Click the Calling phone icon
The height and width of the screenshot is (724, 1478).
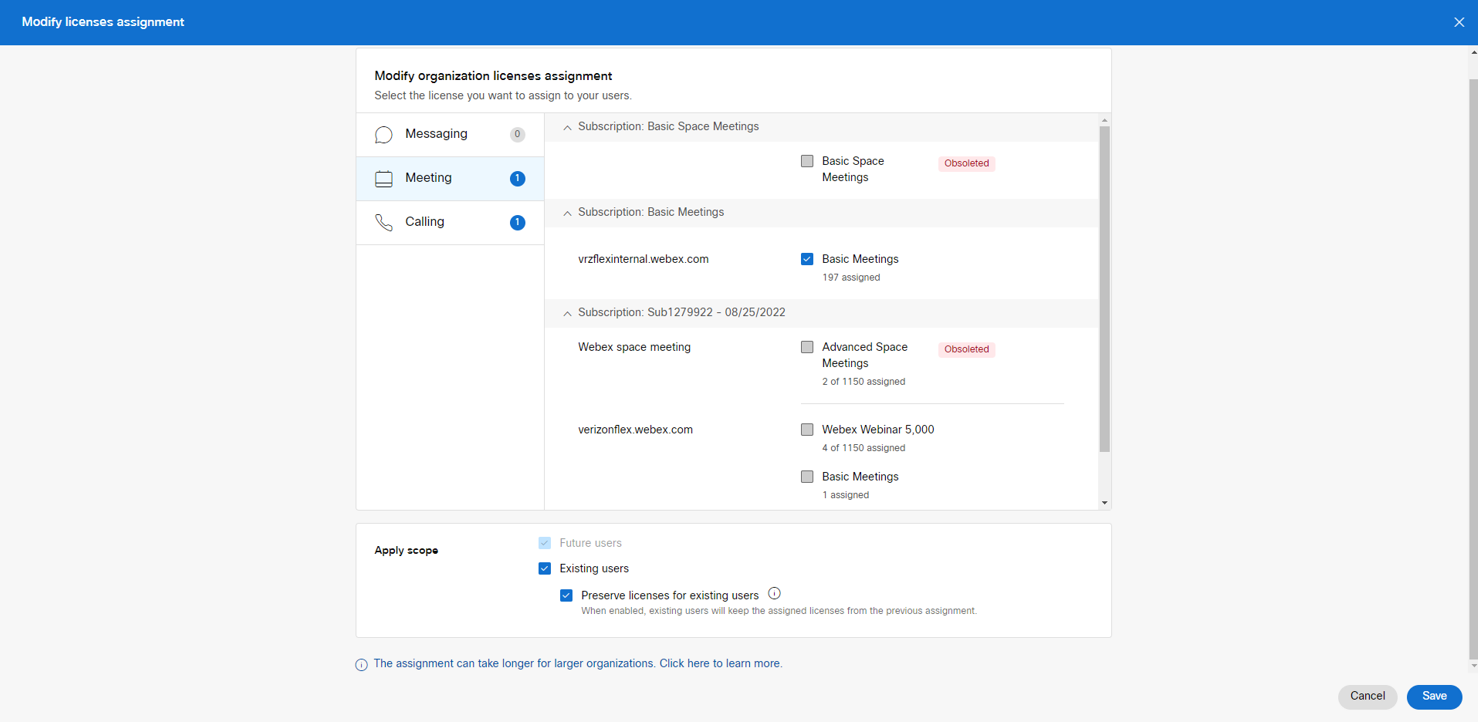383,223
